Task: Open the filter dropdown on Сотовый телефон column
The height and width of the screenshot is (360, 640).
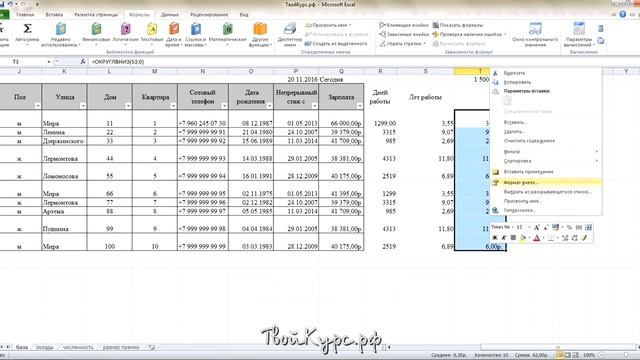Action: (x=224, y=106)
